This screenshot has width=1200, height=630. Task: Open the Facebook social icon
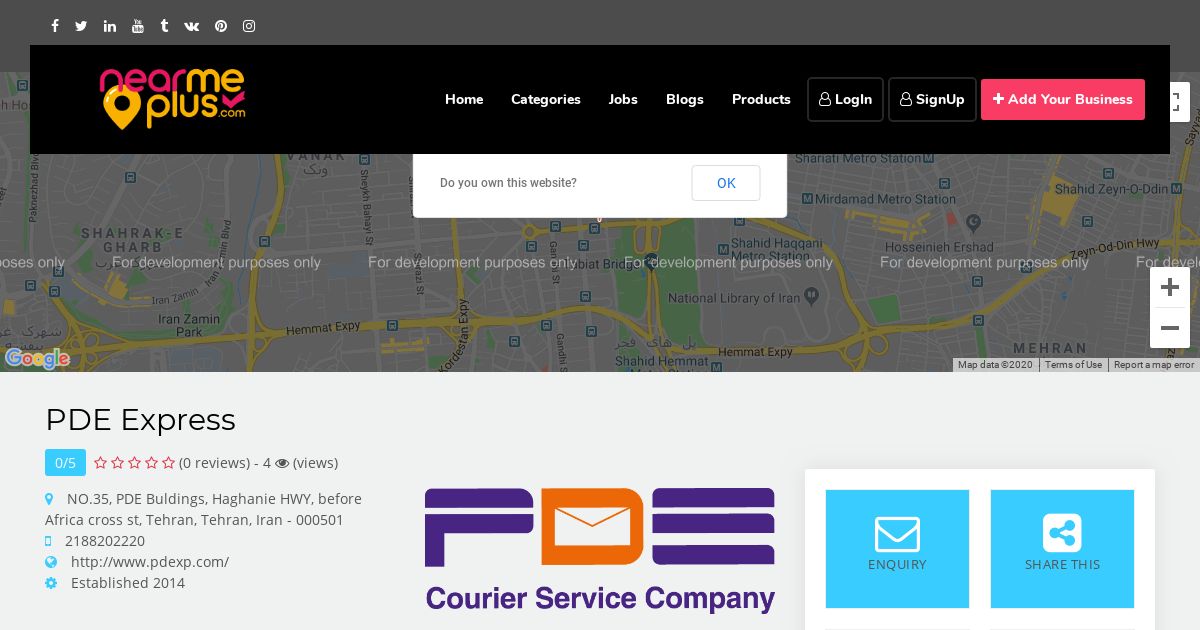click(55, 26)
